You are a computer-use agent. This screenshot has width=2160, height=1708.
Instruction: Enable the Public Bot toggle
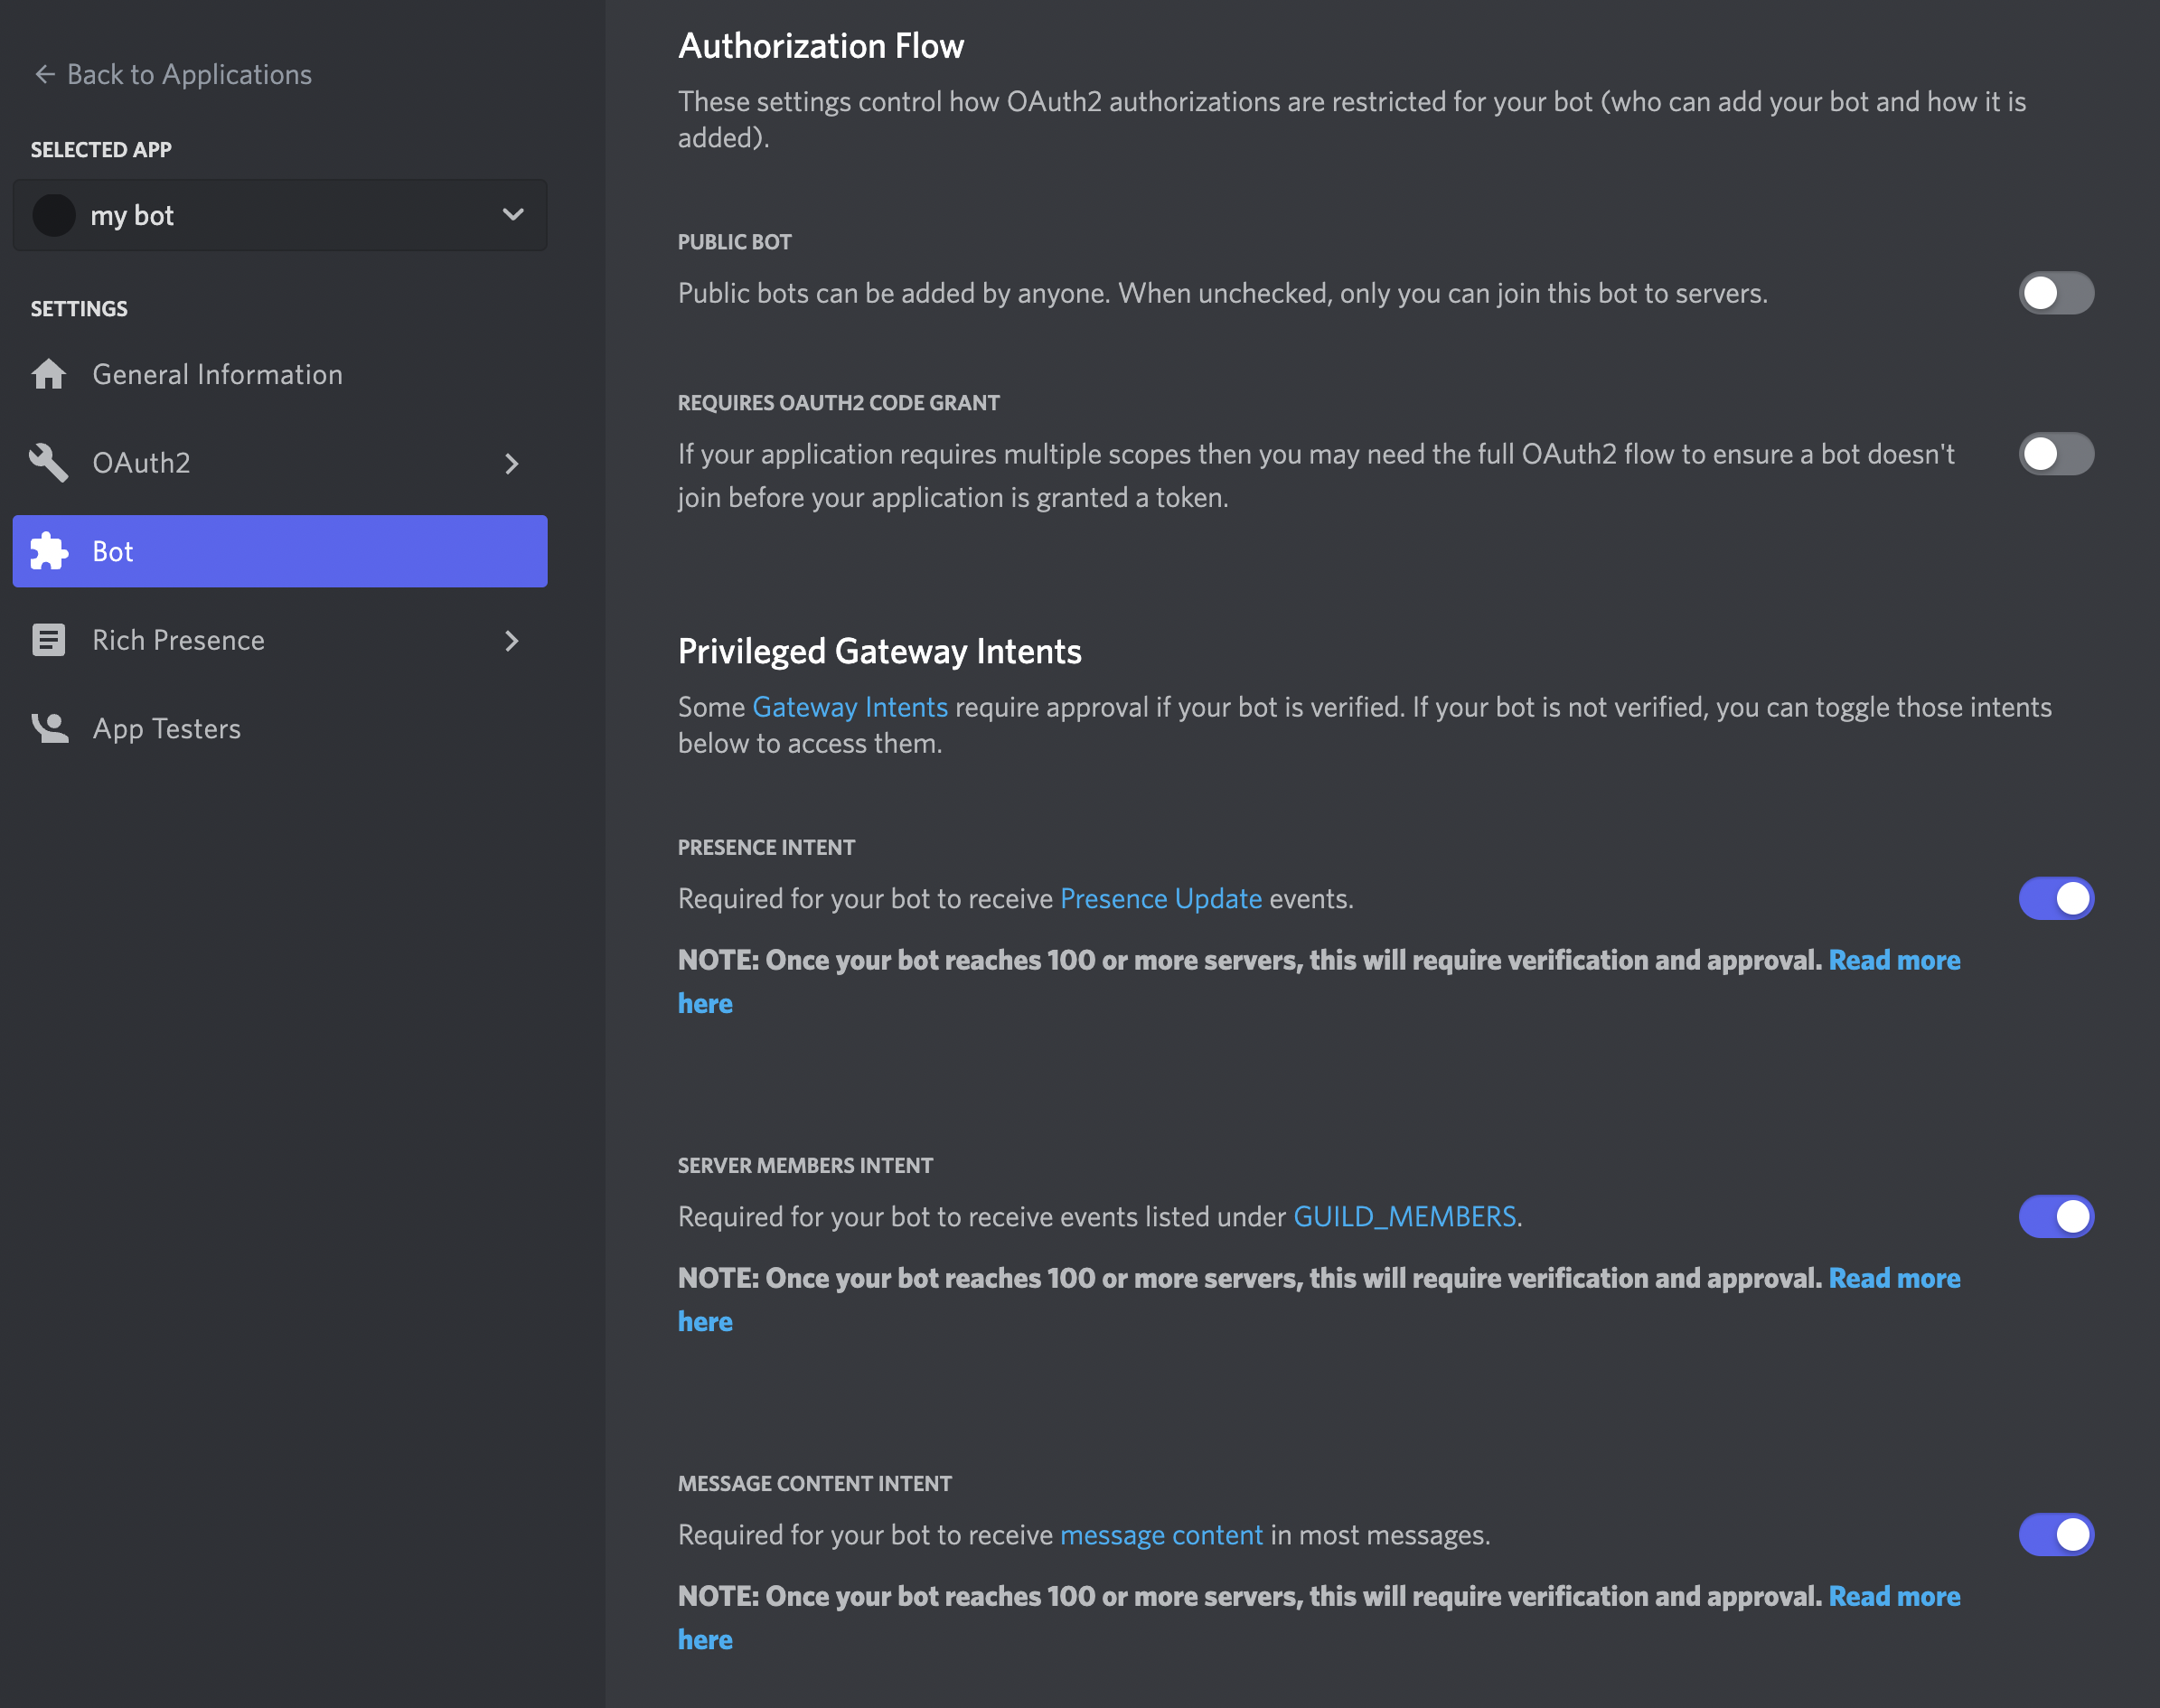pos(2055,293)
